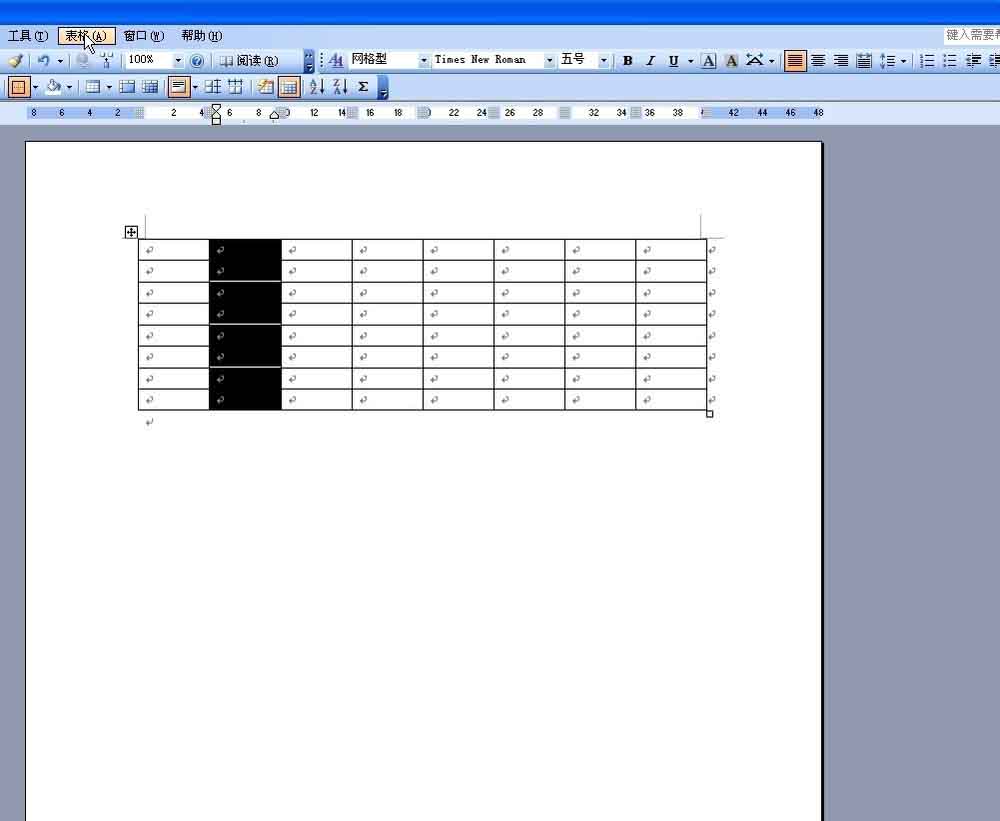Open the 窗口(W) menu
The image size is (1000, 821).
pos(143,36)
